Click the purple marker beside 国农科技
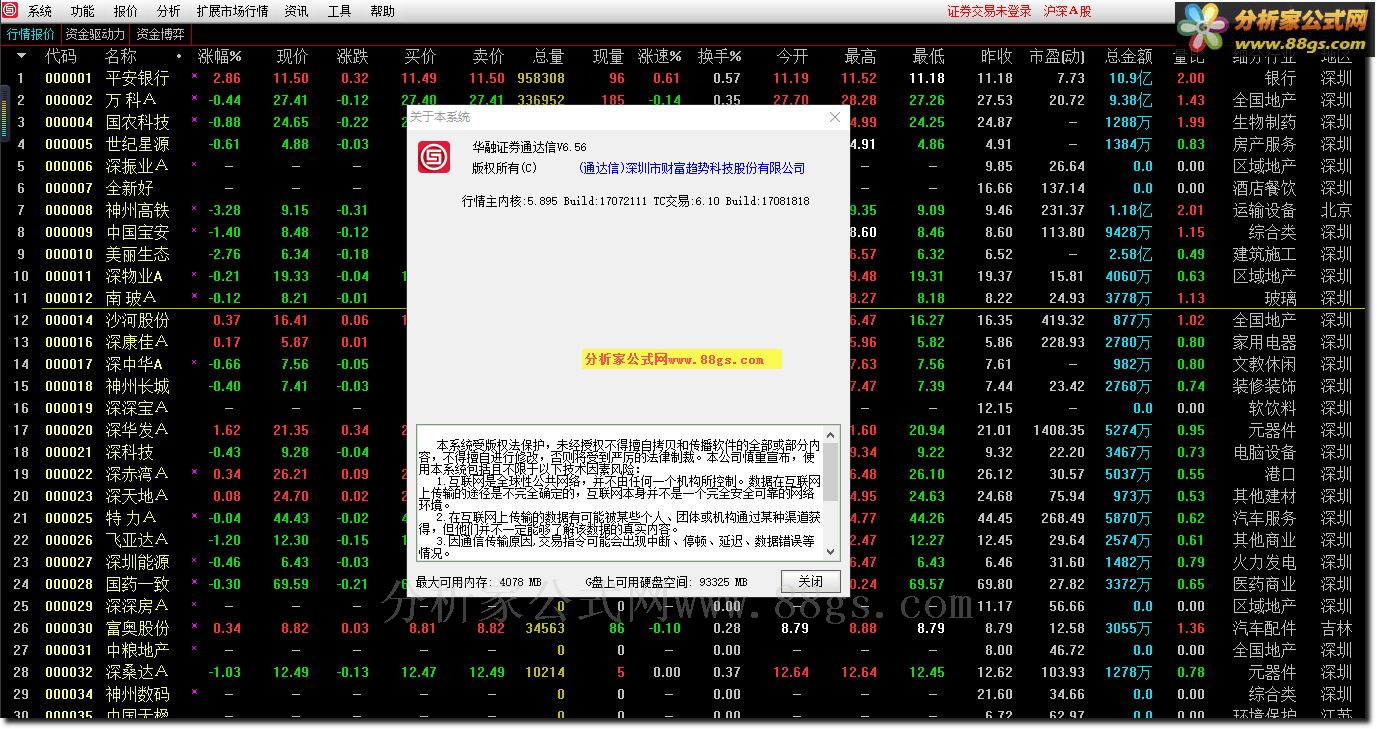1377x729 pixels. (194, 121)
